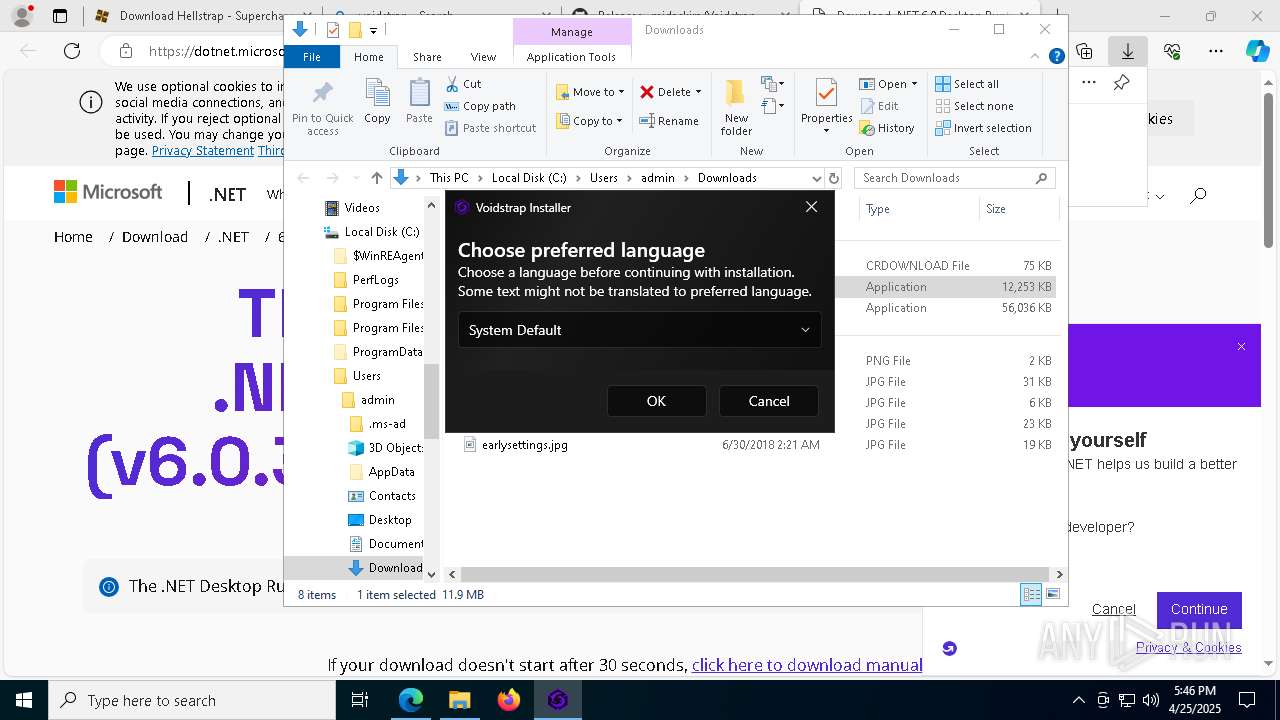Image resolution: width=1280 pixels, height=720 pixels.
Task: Refresh the Edge browser page
Action: point(72,51)
